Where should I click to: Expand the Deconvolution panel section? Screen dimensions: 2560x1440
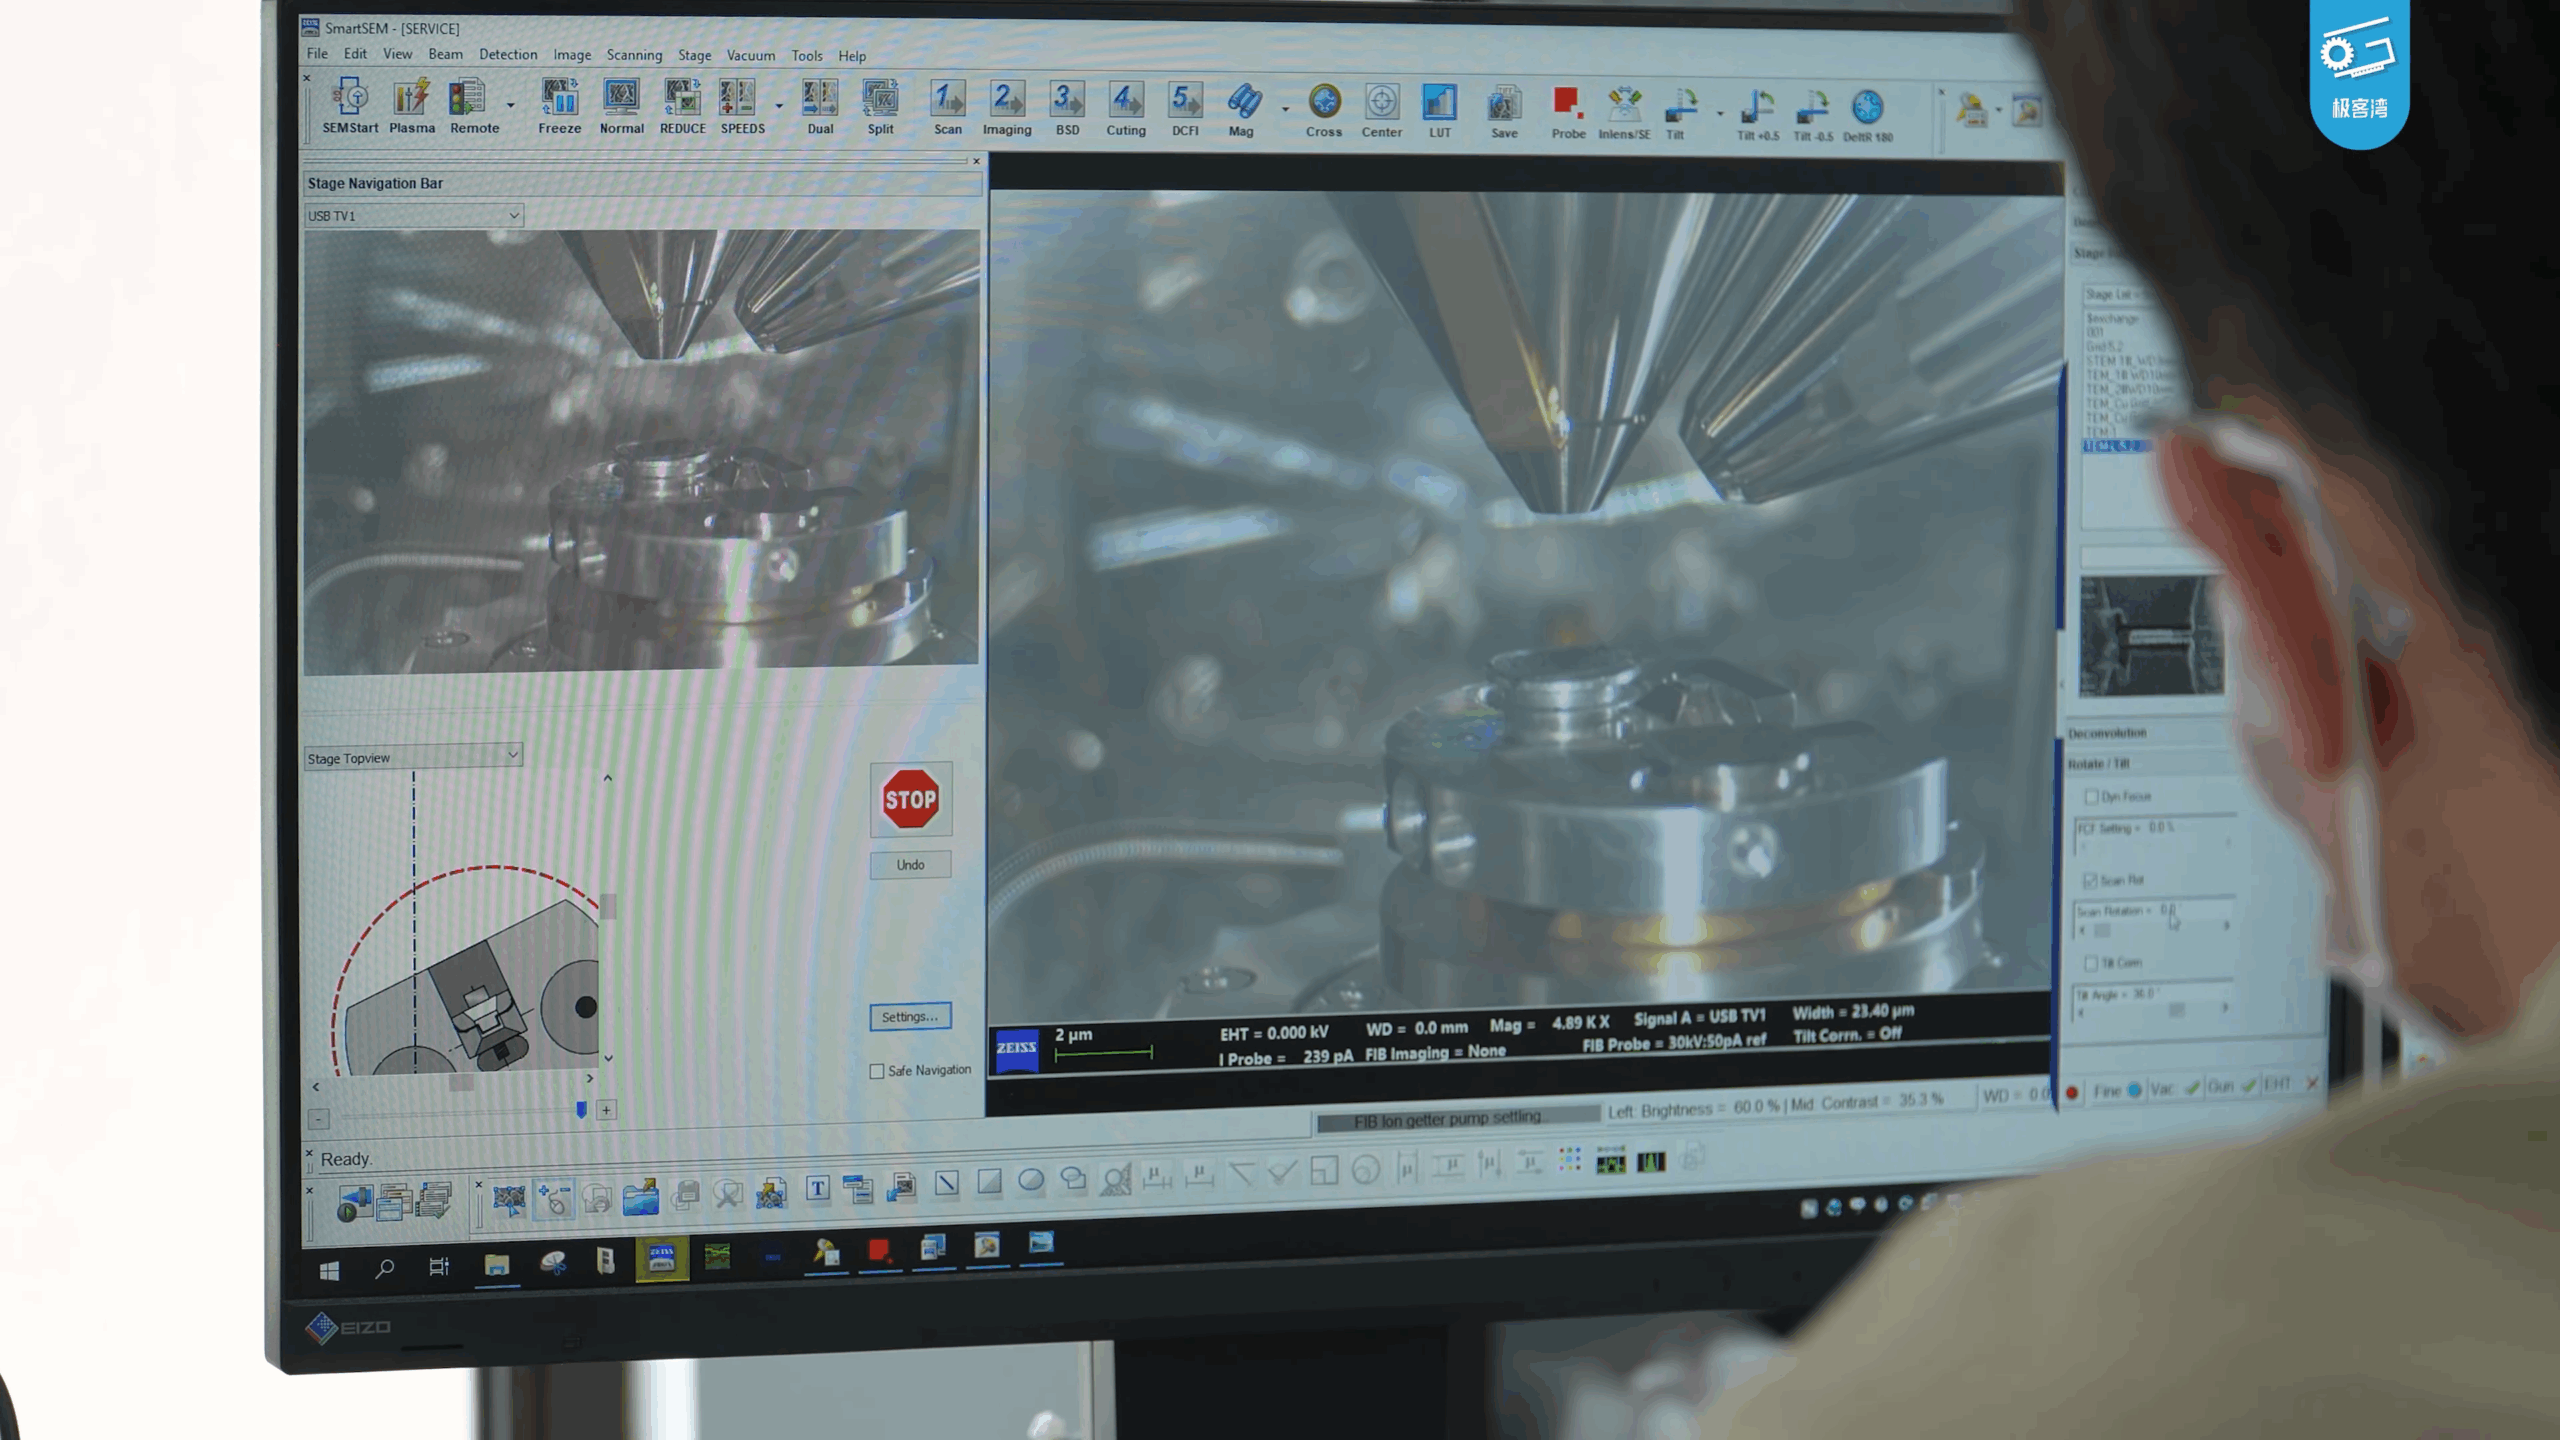[2107, 733]
